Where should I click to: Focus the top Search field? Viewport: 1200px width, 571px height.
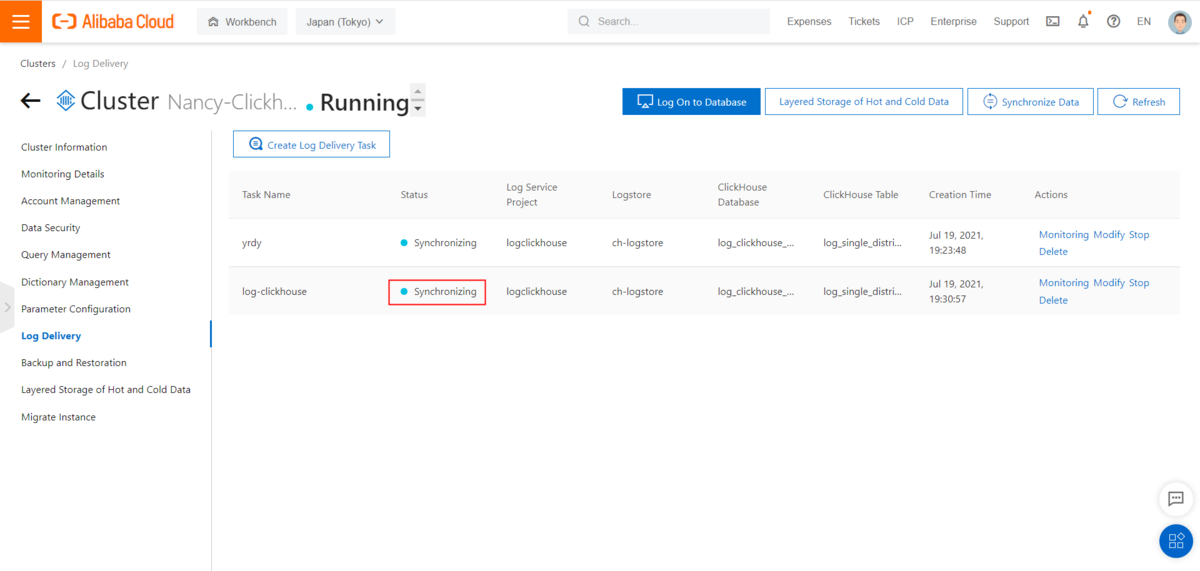[669, 21]
